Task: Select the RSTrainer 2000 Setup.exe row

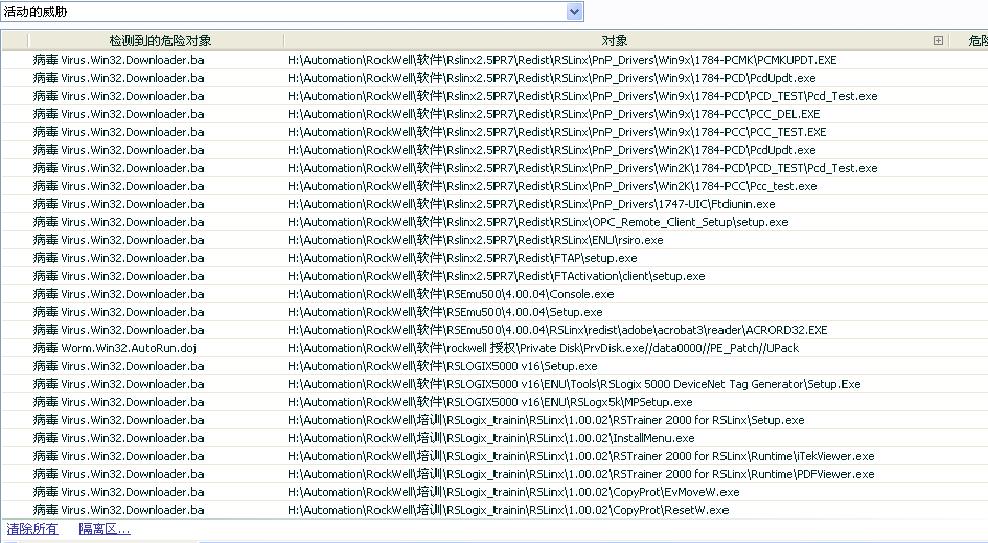Action: 494,420
